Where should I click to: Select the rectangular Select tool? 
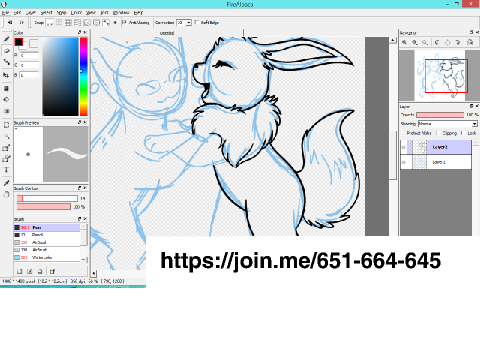[6, 125]
